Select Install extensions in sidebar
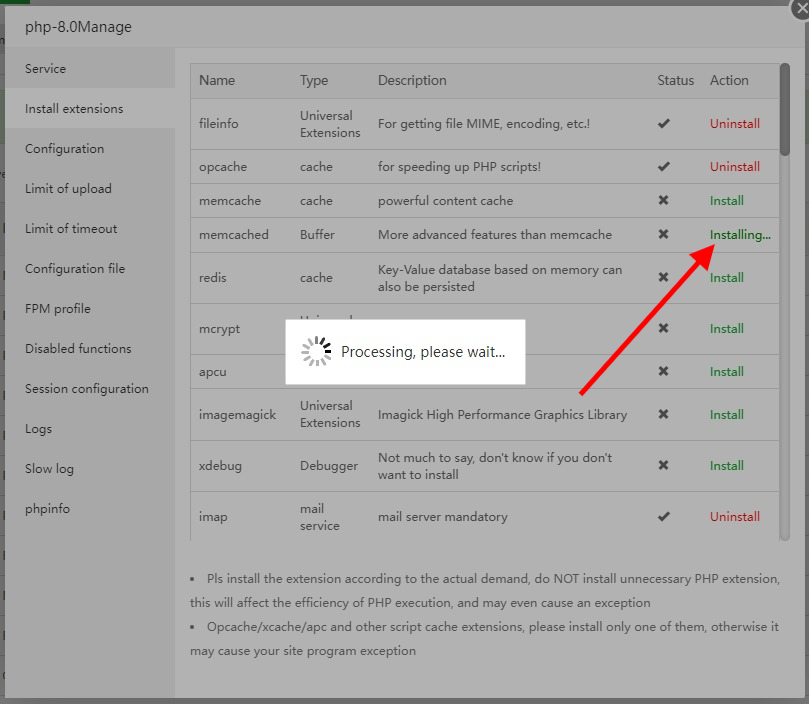This screenshot has width=809, height=704. tap(74, 109)
